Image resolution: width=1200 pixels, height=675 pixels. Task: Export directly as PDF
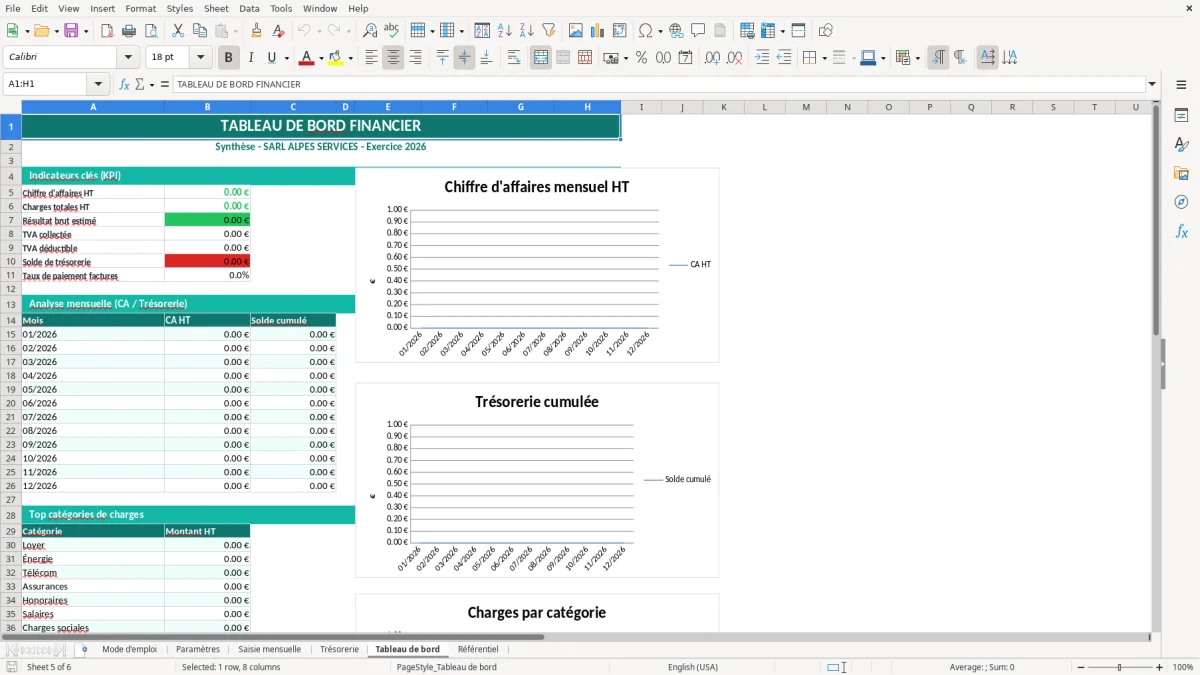click(106, 31)
